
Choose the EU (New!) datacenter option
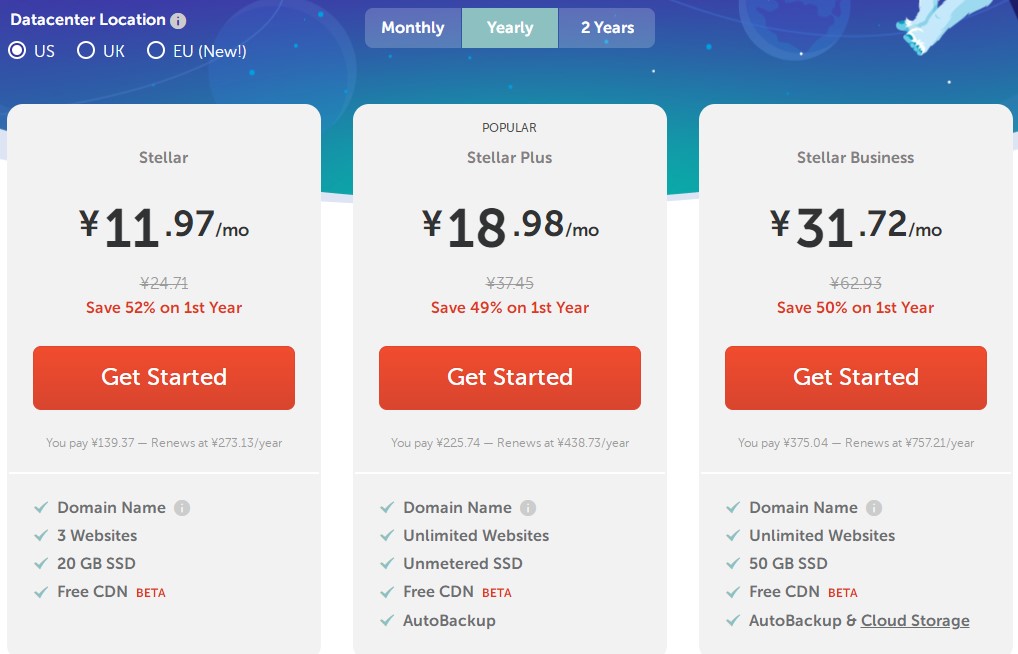click(x=156, y=50)
